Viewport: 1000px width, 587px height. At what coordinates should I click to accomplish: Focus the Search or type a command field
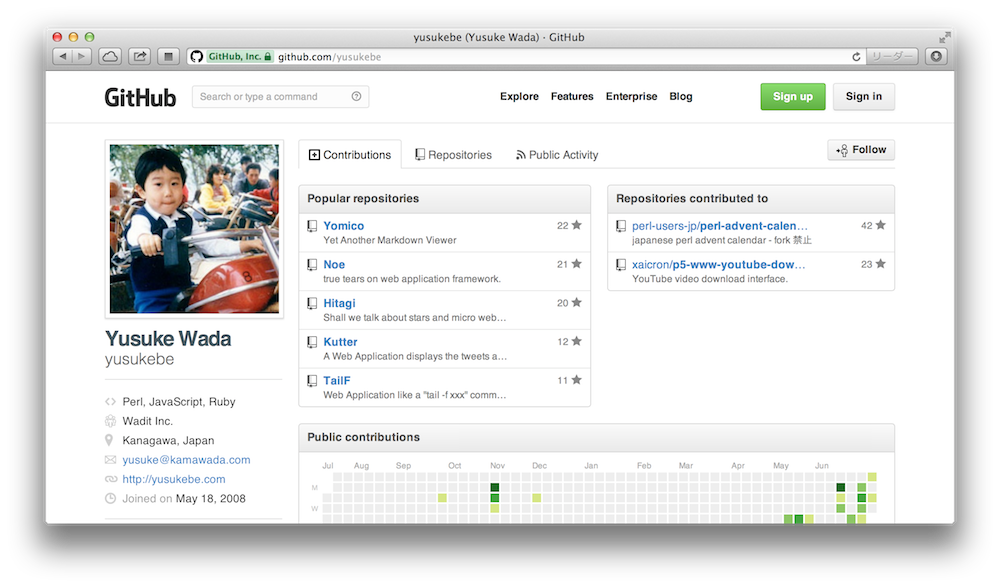pos(281,96)
